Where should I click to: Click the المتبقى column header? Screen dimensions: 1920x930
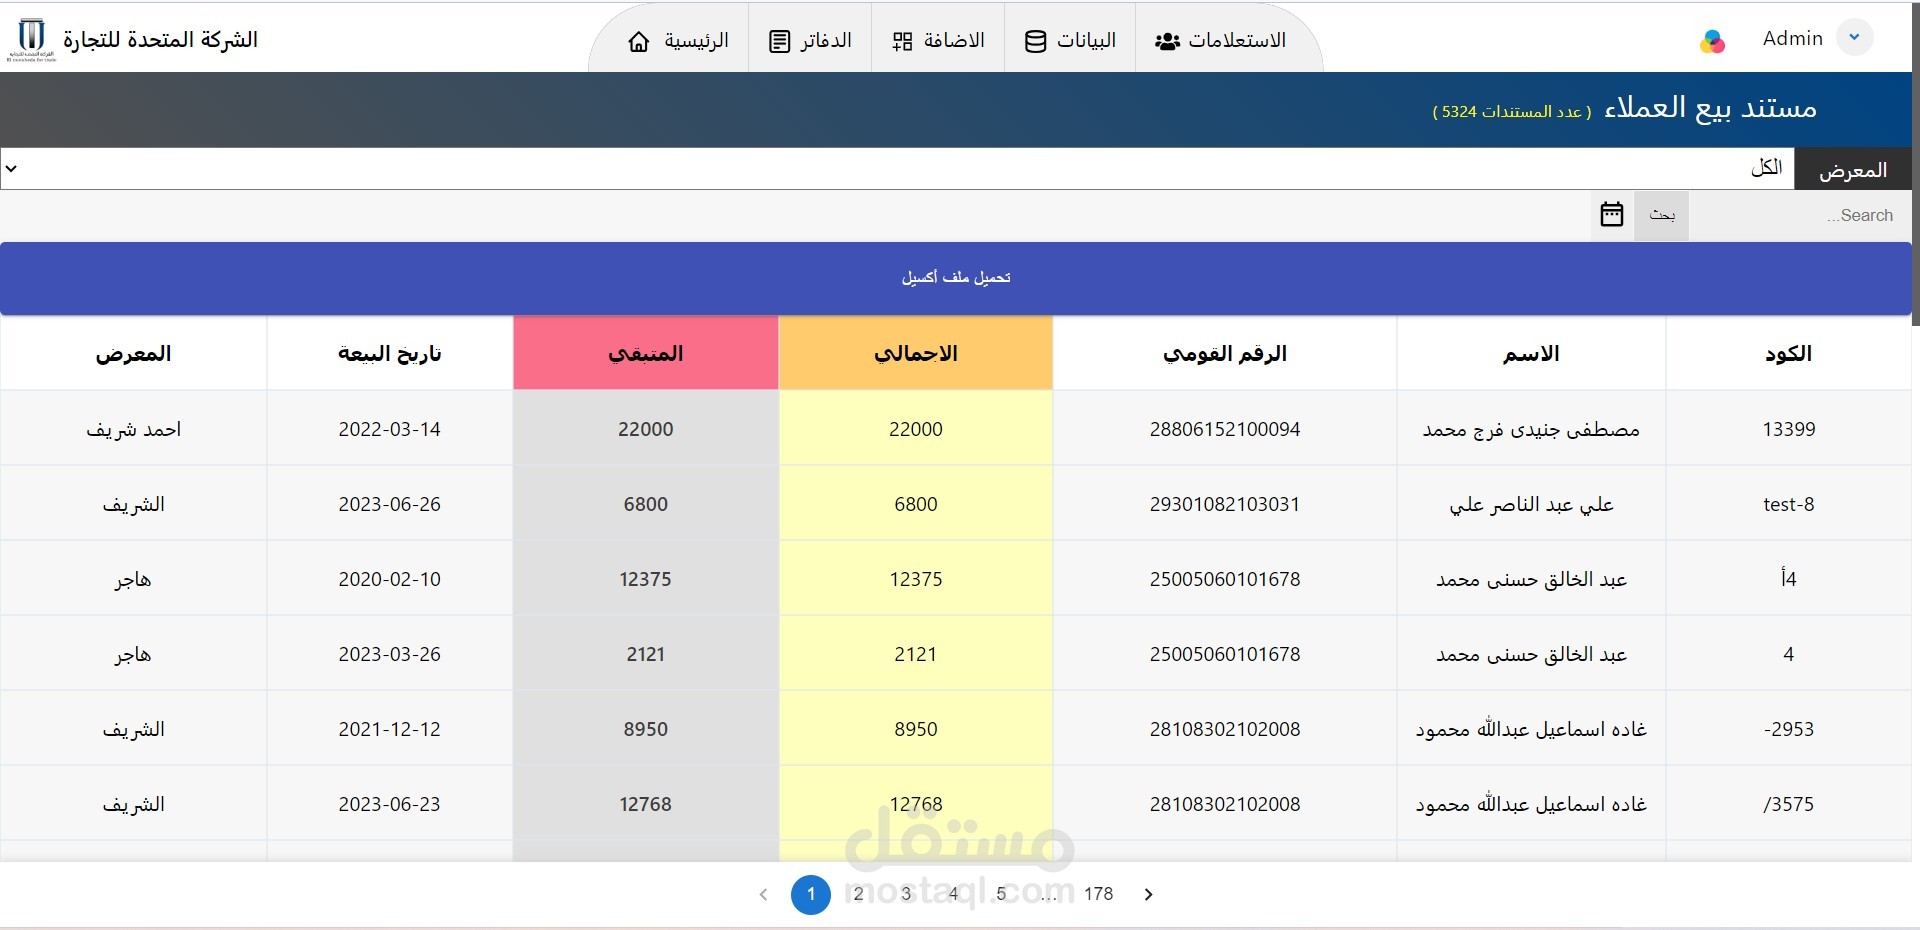pyautogui.click(x=646, y=354)
